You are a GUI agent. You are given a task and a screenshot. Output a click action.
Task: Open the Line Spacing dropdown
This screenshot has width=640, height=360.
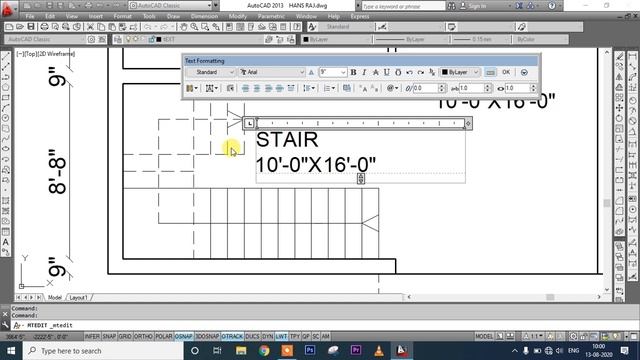[x=309, y=88]
